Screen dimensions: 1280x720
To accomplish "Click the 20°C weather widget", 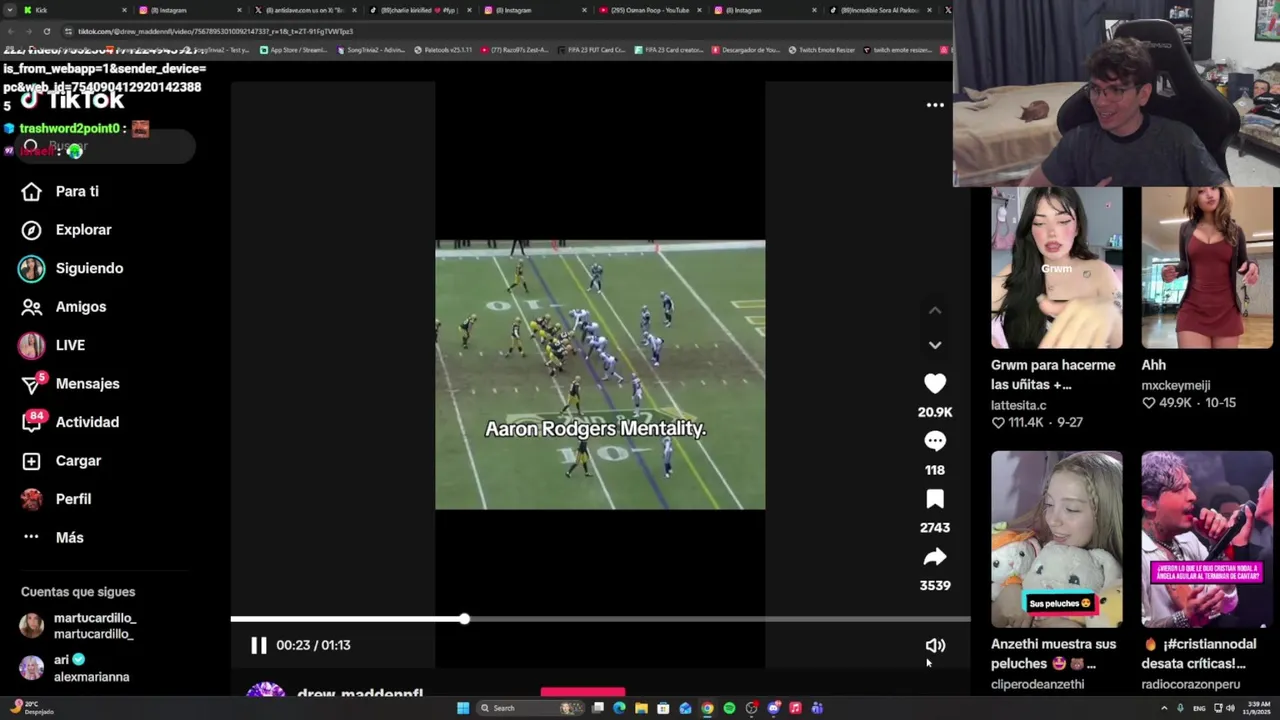I will click(x=30, y=708).
